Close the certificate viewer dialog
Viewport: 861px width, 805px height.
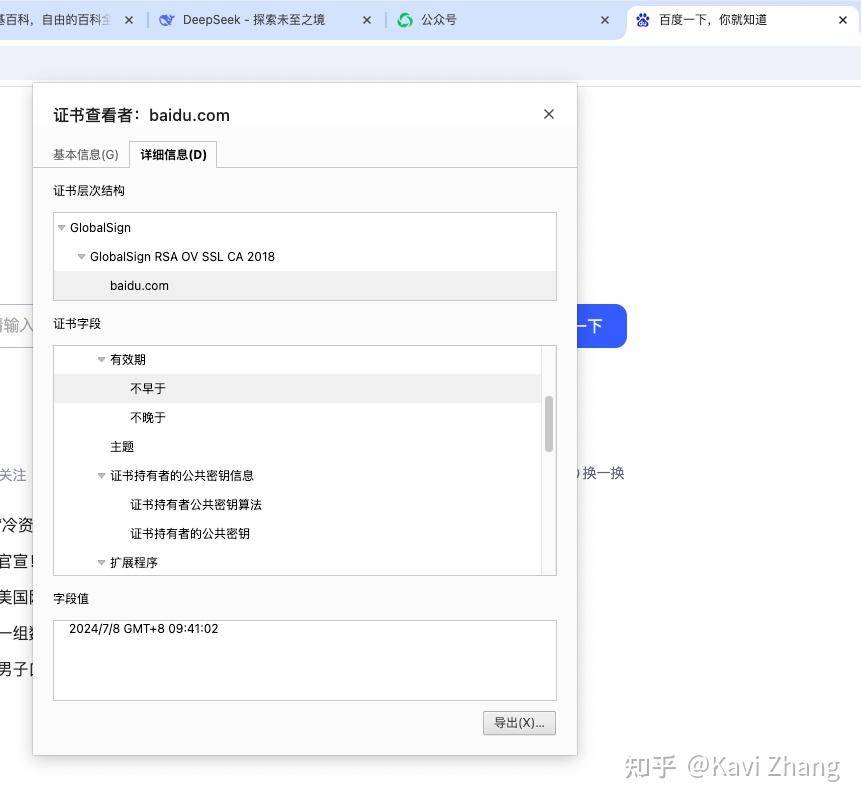click(548, 114)
